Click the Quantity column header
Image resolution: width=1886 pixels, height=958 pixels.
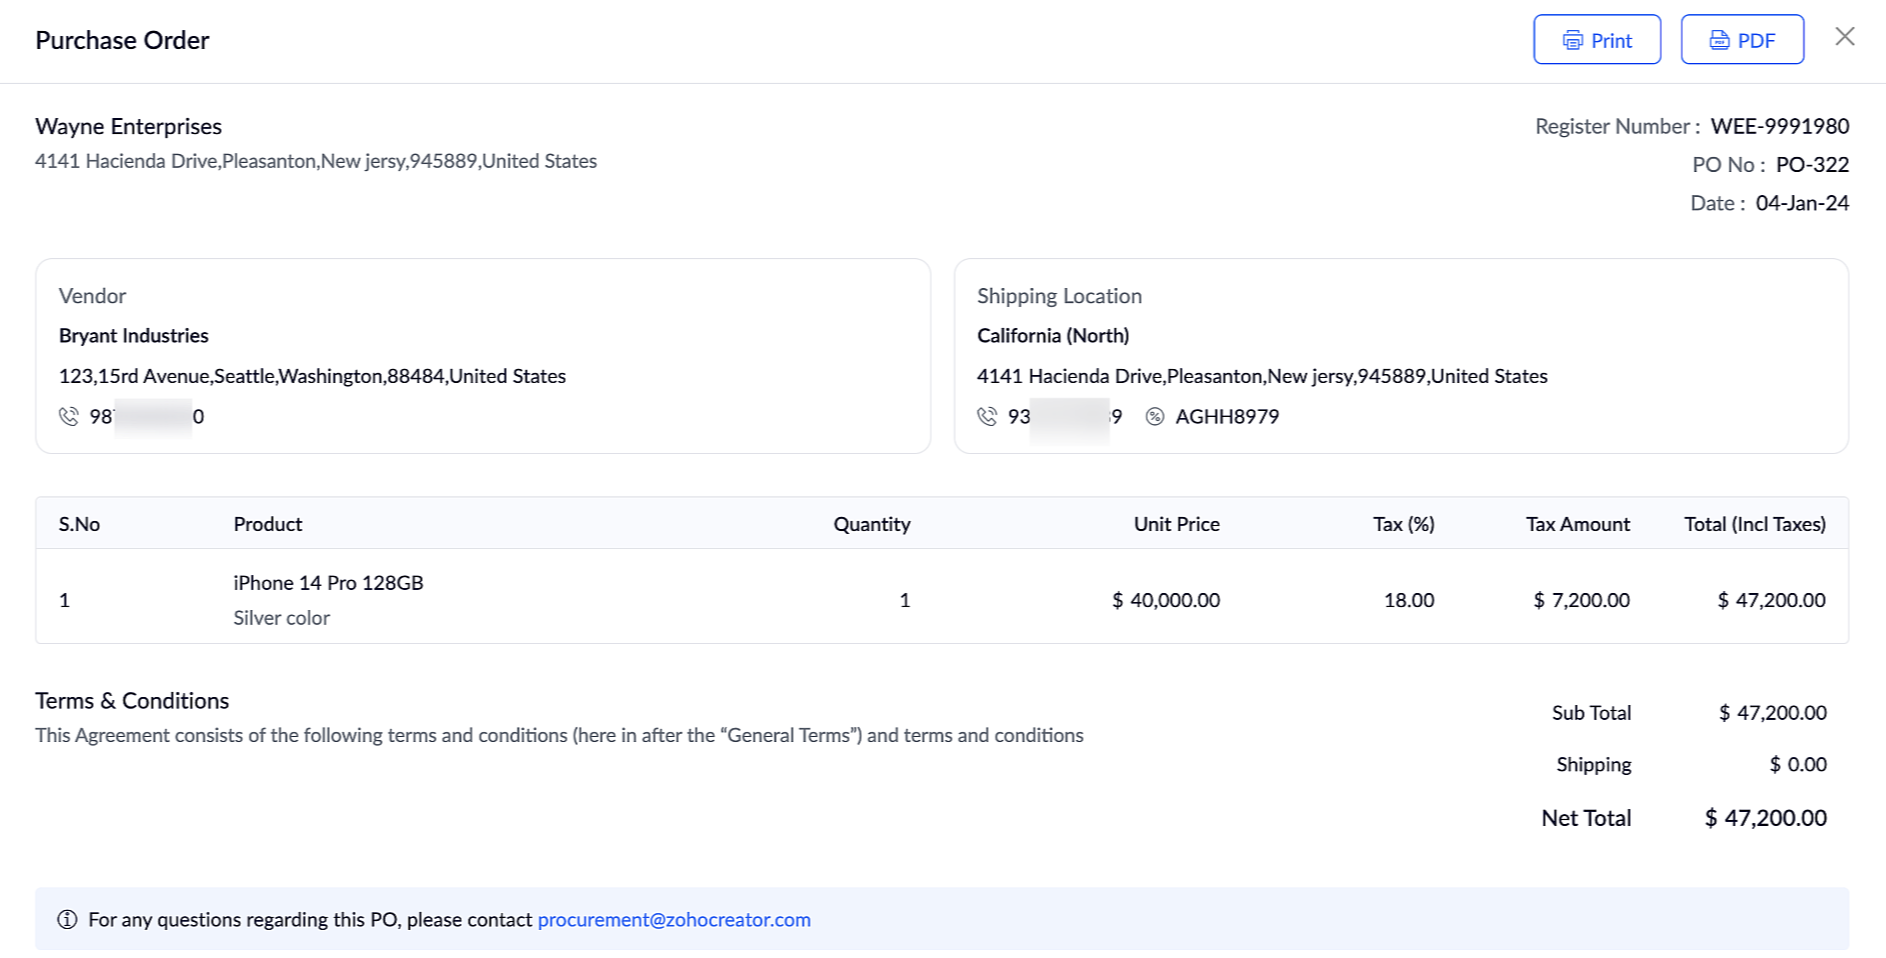click(871, 524)
